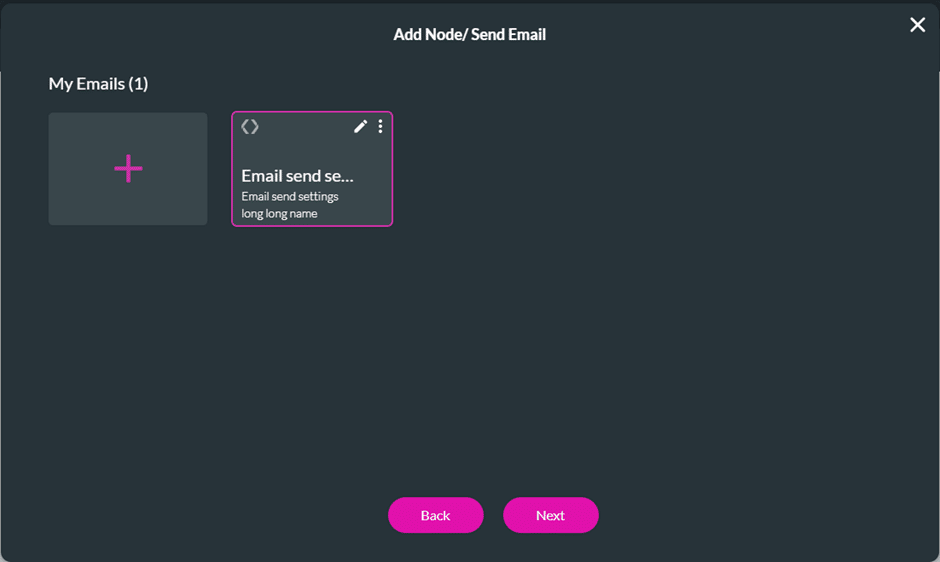Image resolution: width=940 pixels, height=562 pixels.
Task: Show more actions via vertical ellipsis icon
Action: click(380, 126)
